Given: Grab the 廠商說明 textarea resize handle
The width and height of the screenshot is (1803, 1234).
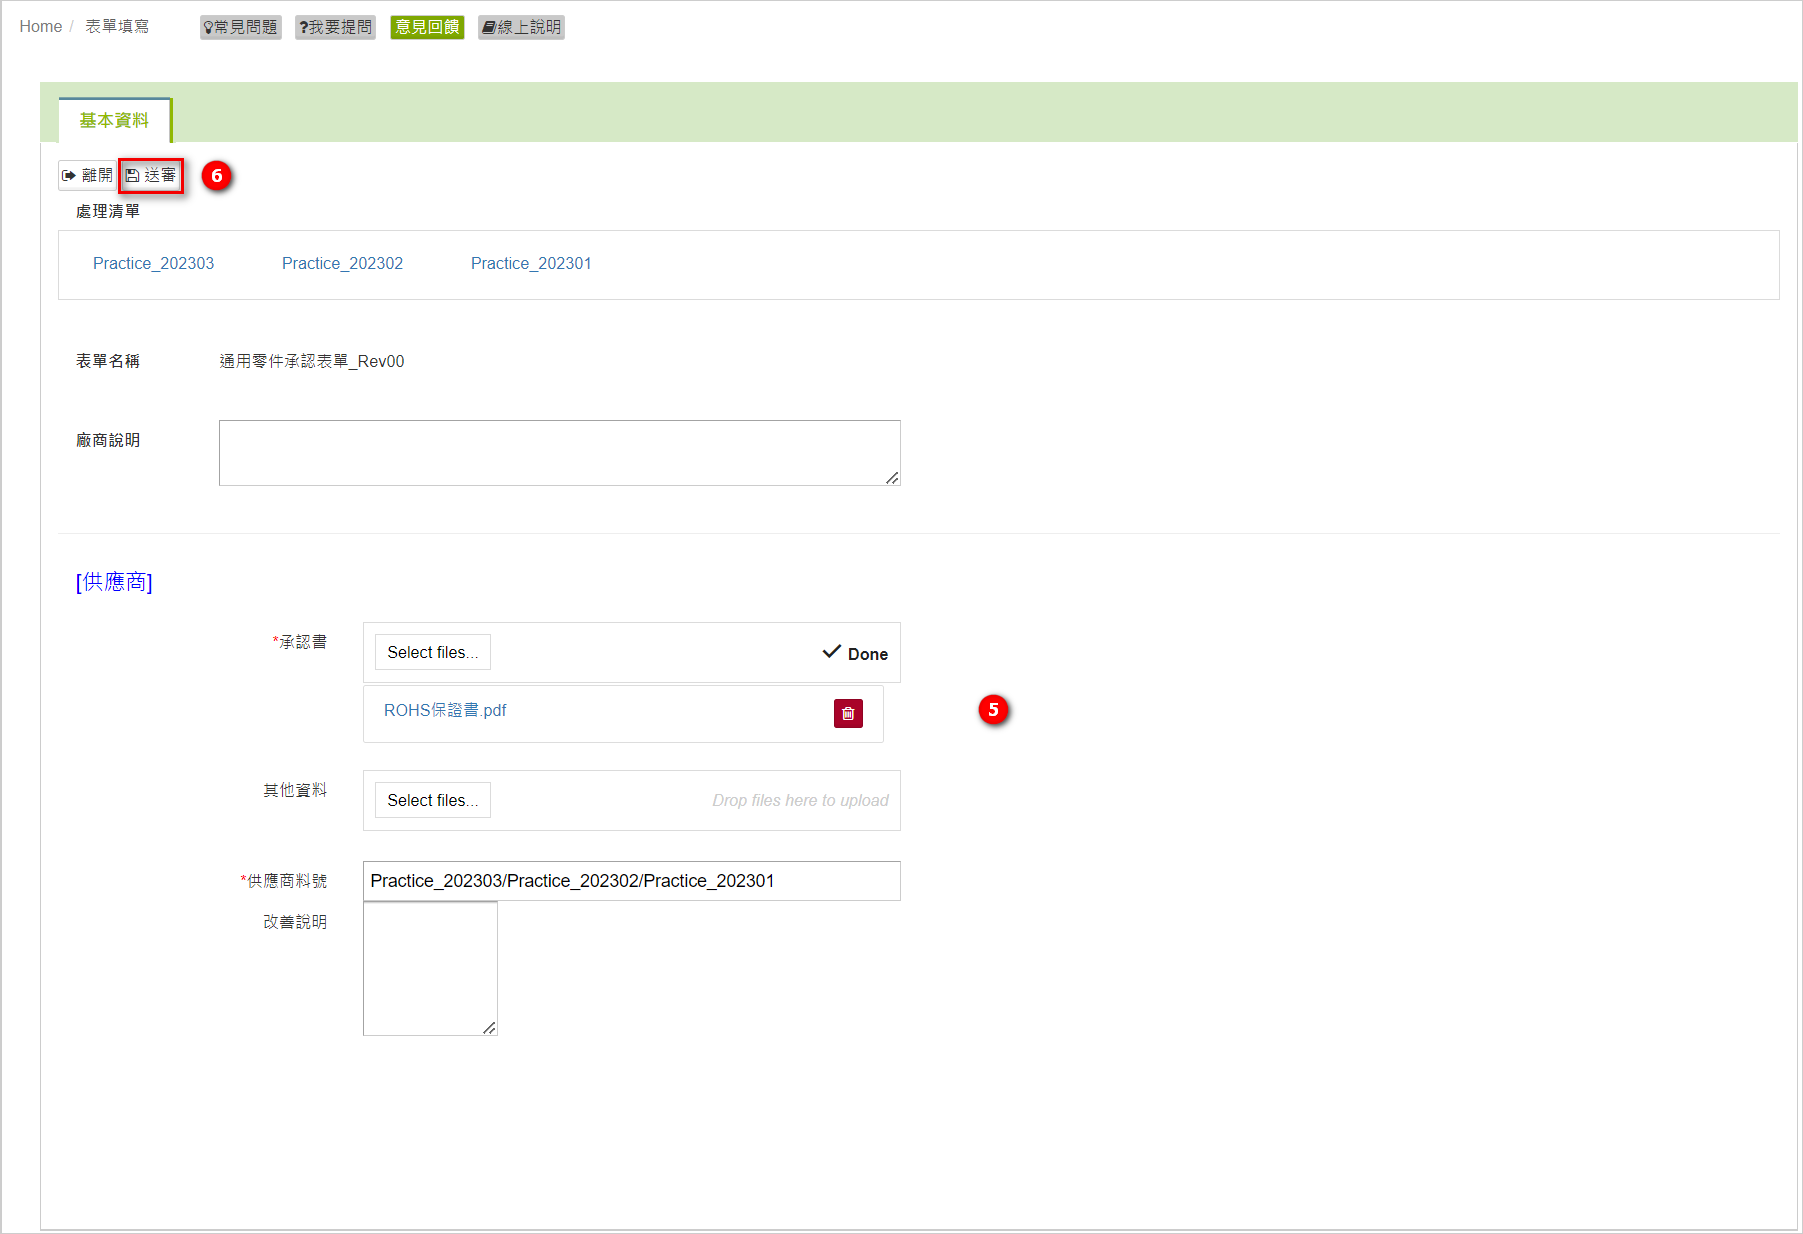Looking at the screenshot, I should (892, 478).
